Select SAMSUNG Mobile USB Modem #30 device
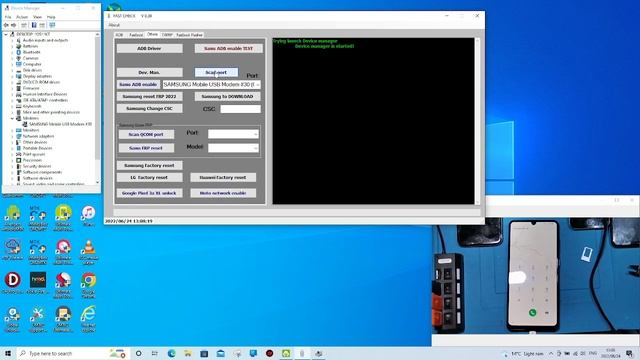 coord(60,124)
